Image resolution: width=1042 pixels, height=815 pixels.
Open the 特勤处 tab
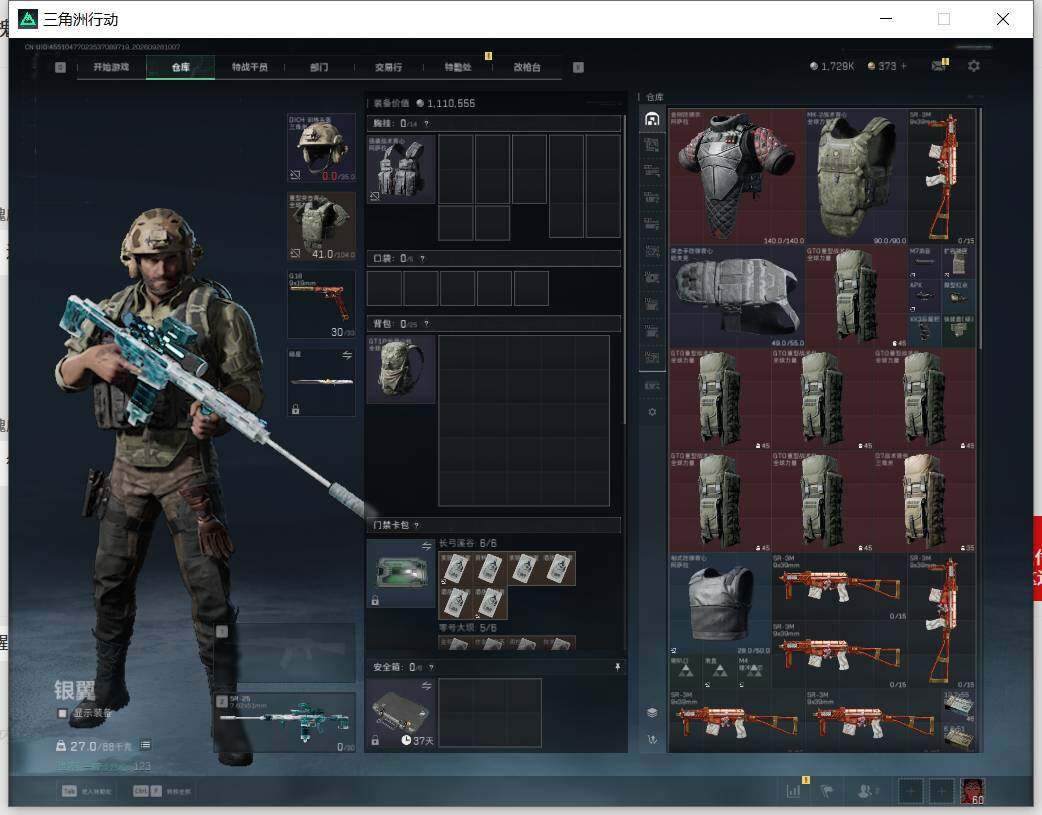coord(458,67)
